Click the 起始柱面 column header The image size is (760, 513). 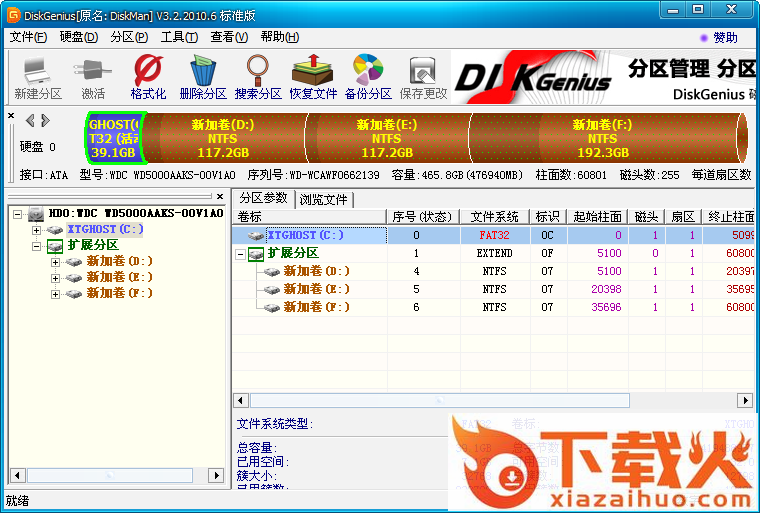[x=598, y=217]
